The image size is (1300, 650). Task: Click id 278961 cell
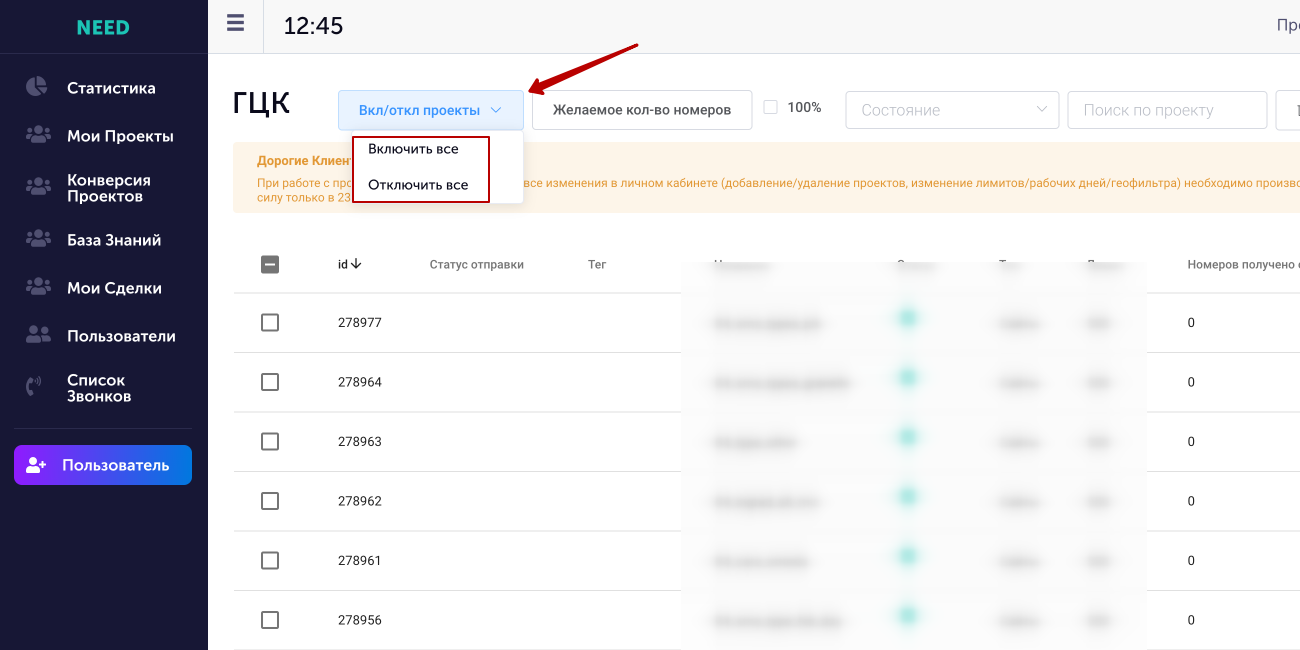tap(360, 561)
